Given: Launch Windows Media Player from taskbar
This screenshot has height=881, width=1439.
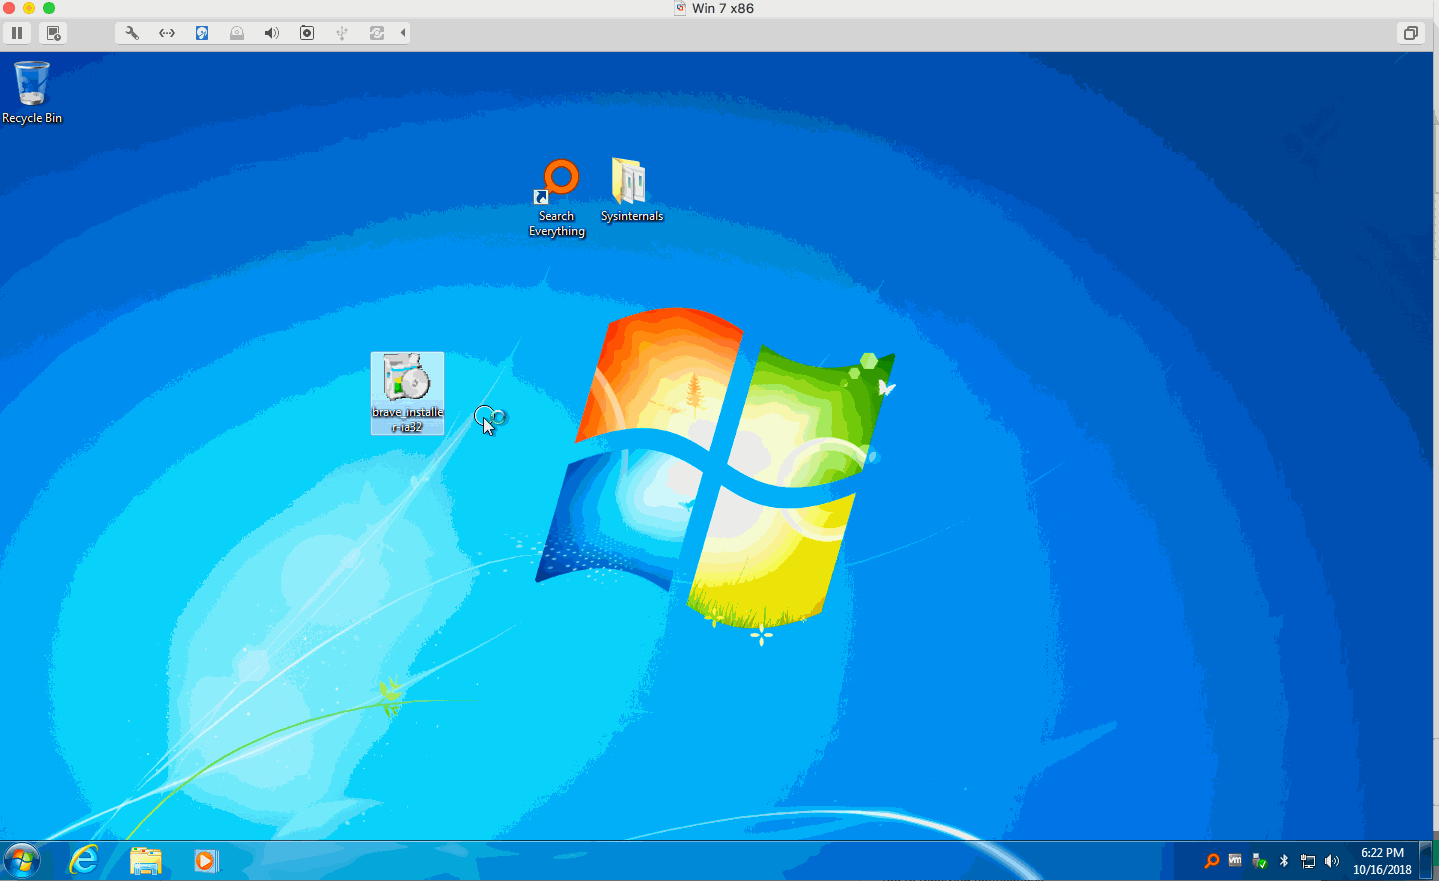Looking at the screenshot, I should click(x=206, y=860).
